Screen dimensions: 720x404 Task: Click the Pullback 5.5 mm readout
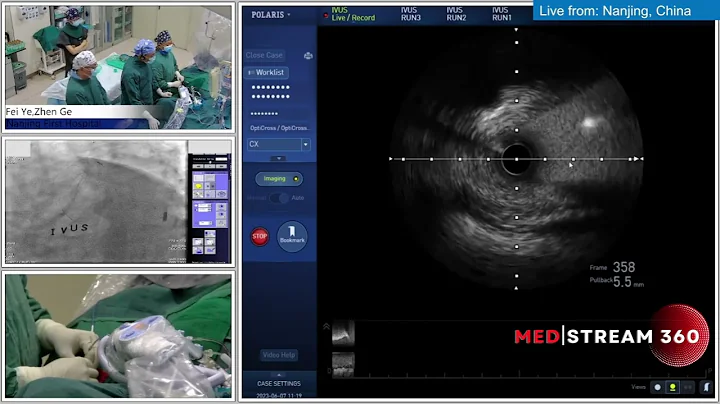point(617,281)
